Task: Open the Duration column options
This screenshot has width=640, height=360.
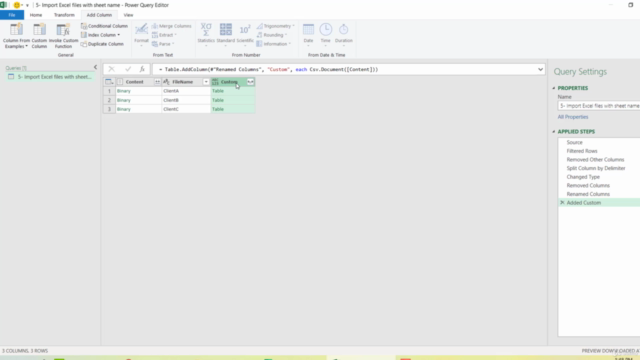Action: [x=344, y=35]
